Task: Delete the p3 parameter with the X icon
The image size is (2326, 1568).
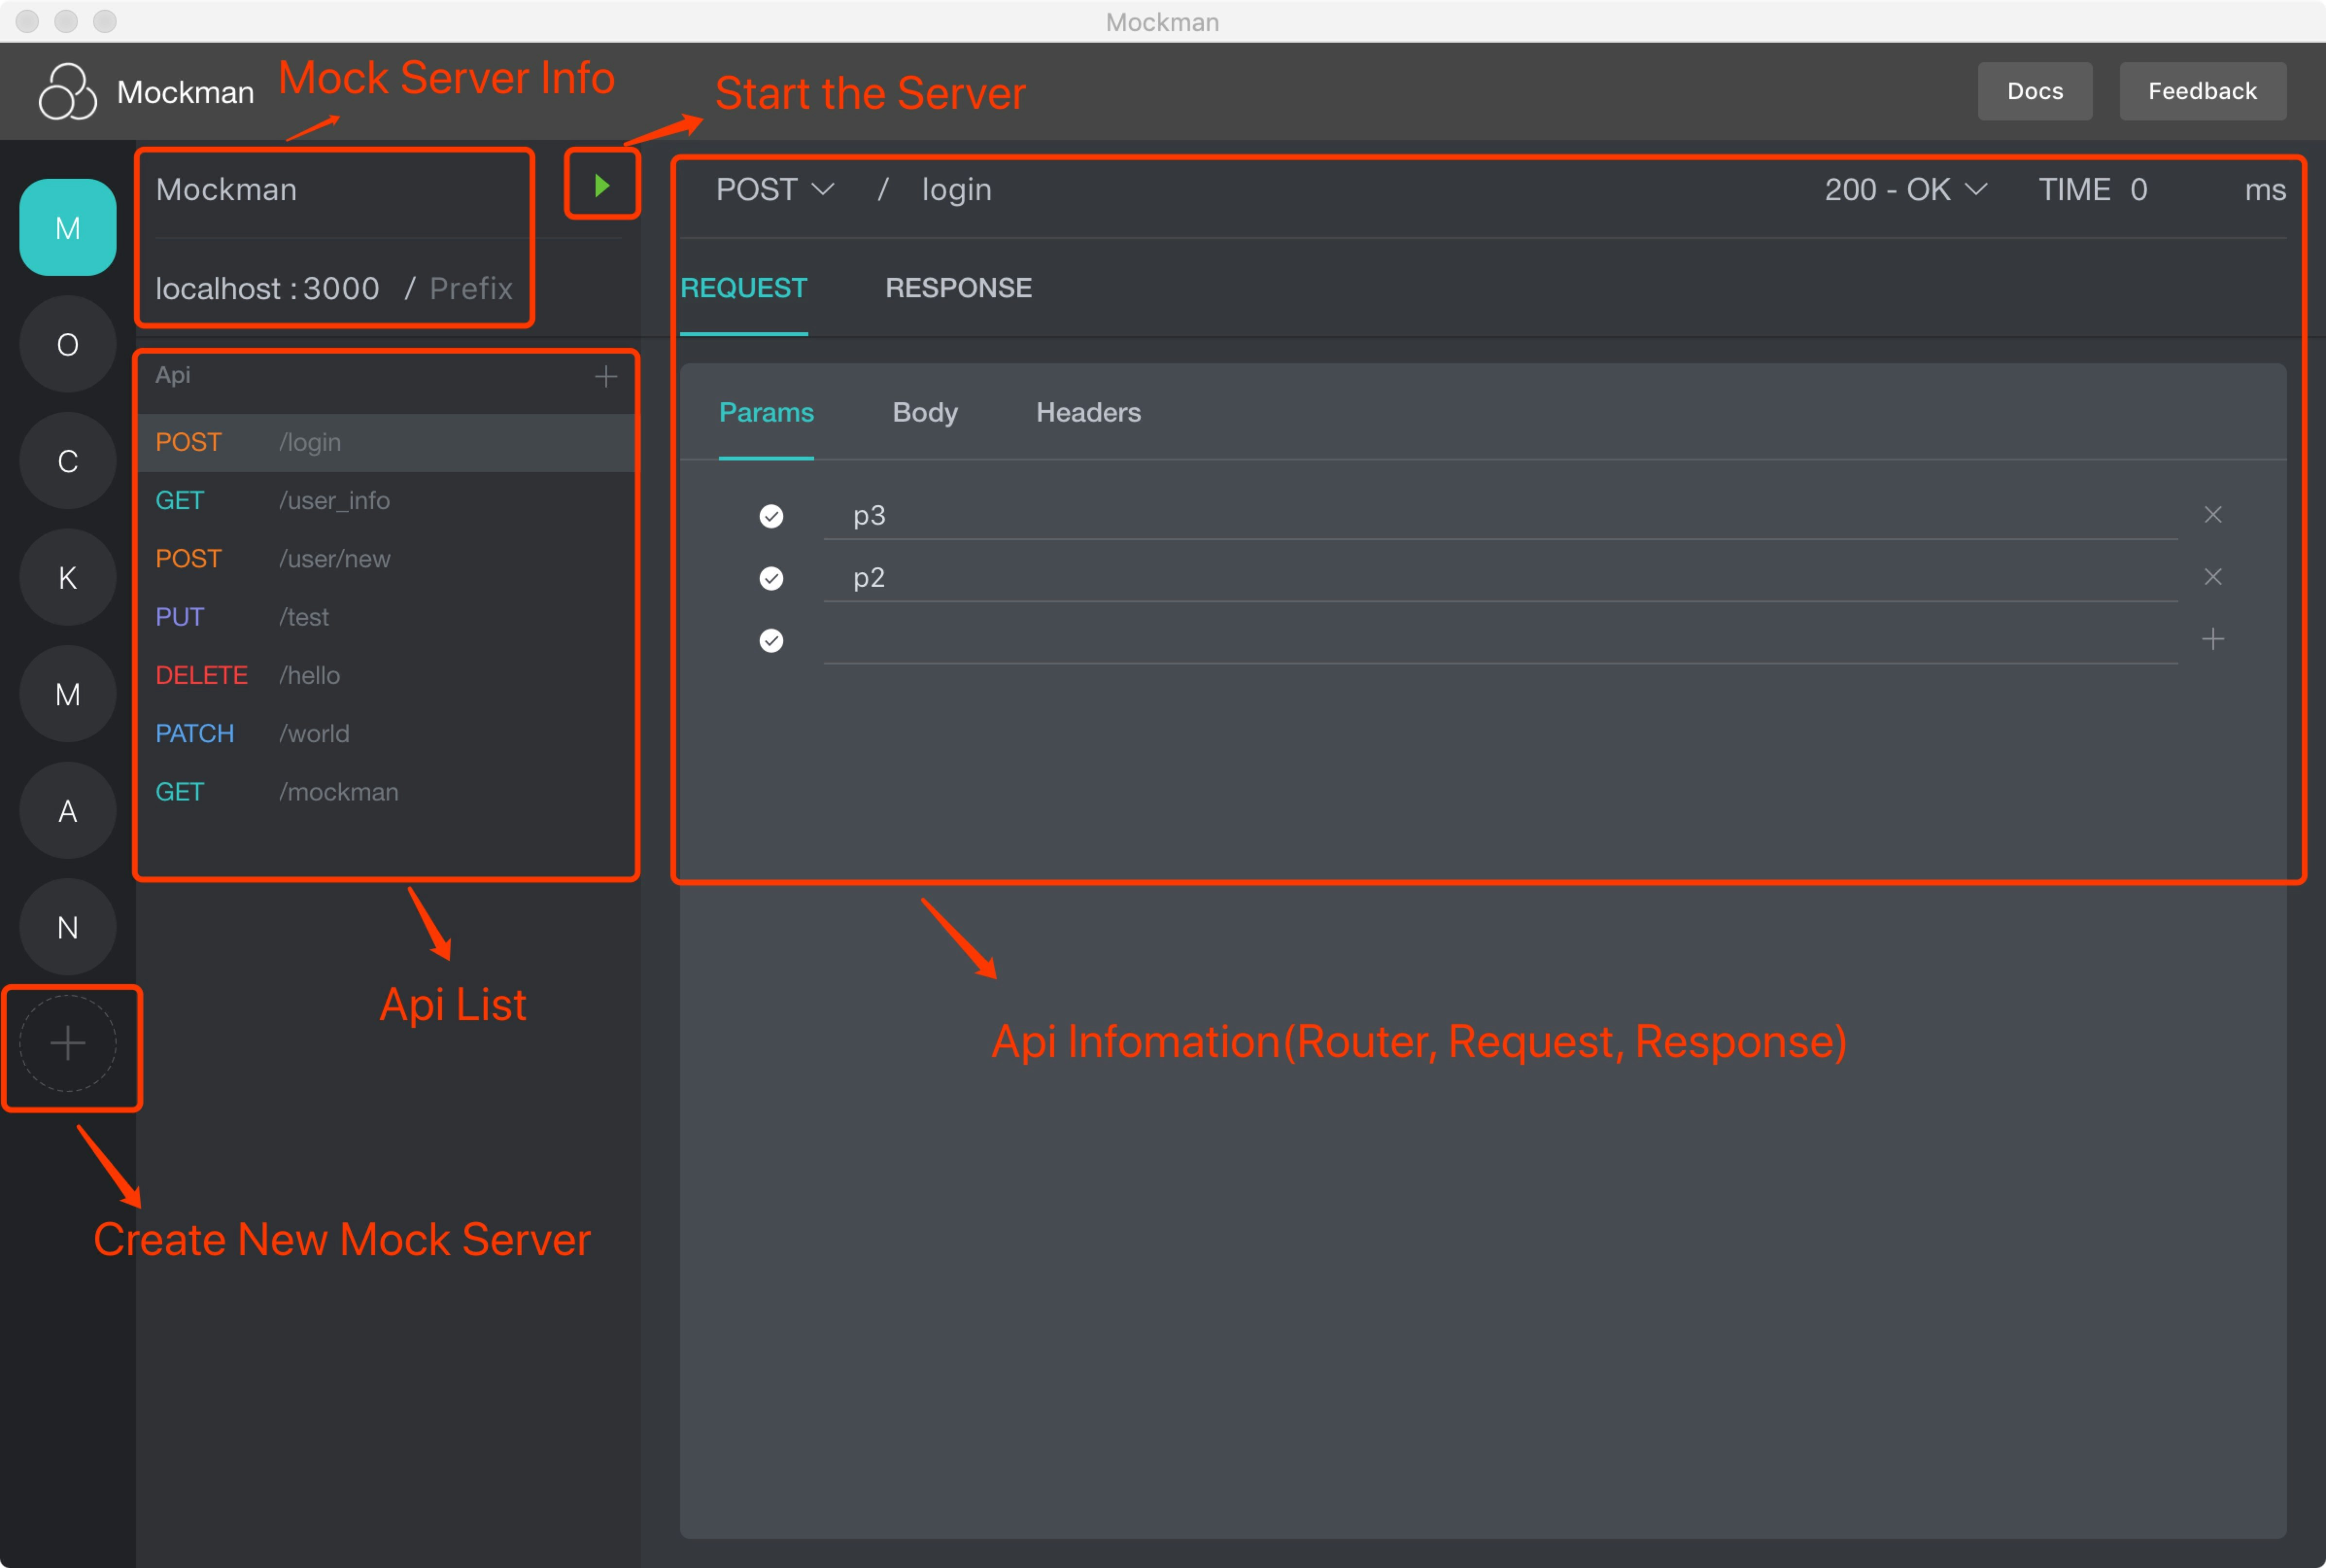Action: [2213, 514]
